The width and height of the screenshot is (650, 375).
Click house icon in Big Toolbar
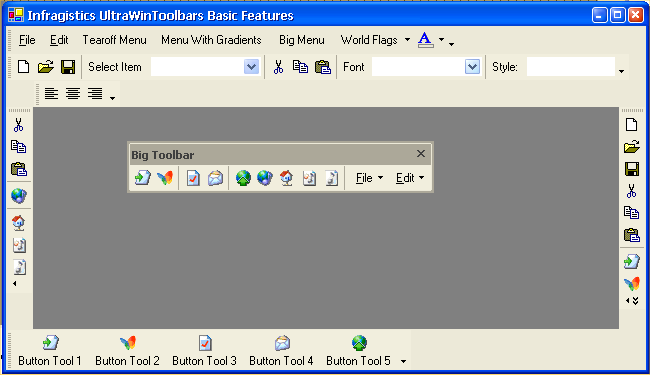point(287,178)
